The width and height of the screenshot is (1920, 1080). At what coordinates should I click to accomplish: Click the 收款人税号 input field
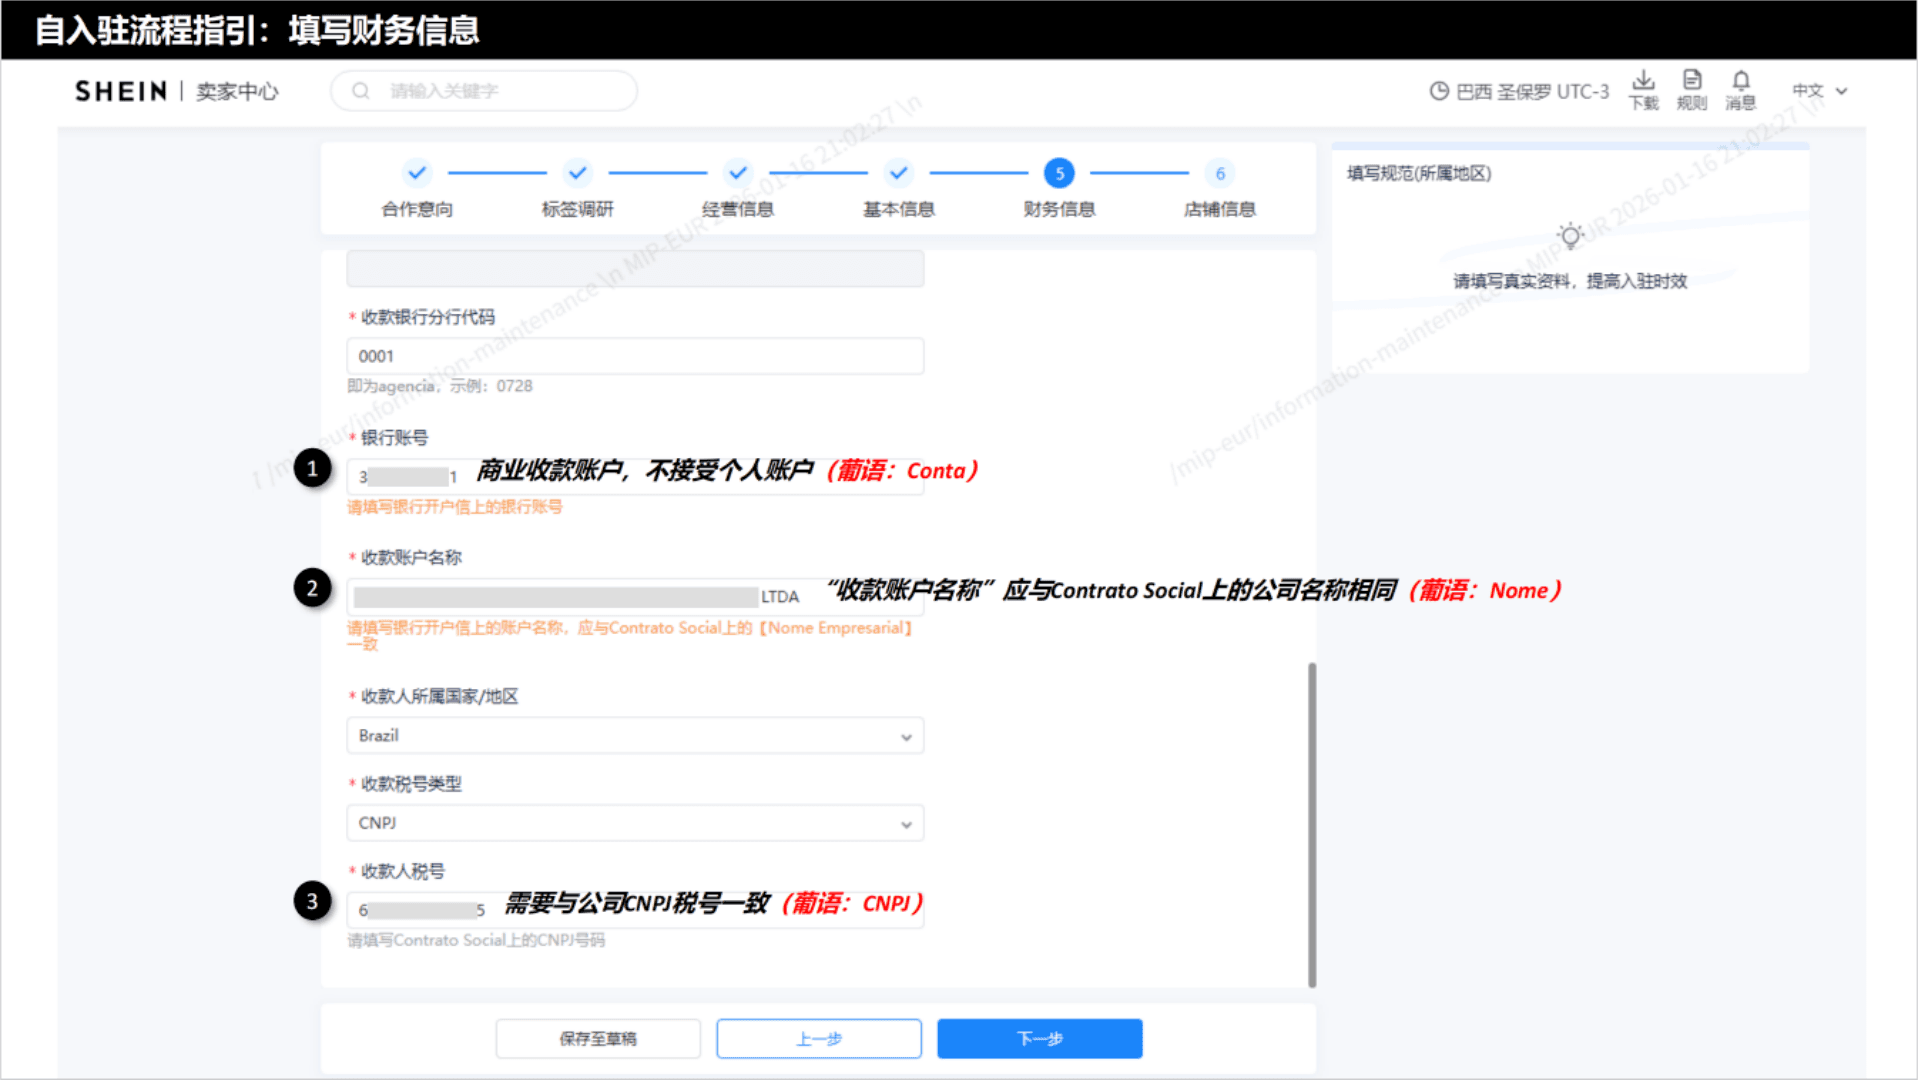[x=635, y=910]
